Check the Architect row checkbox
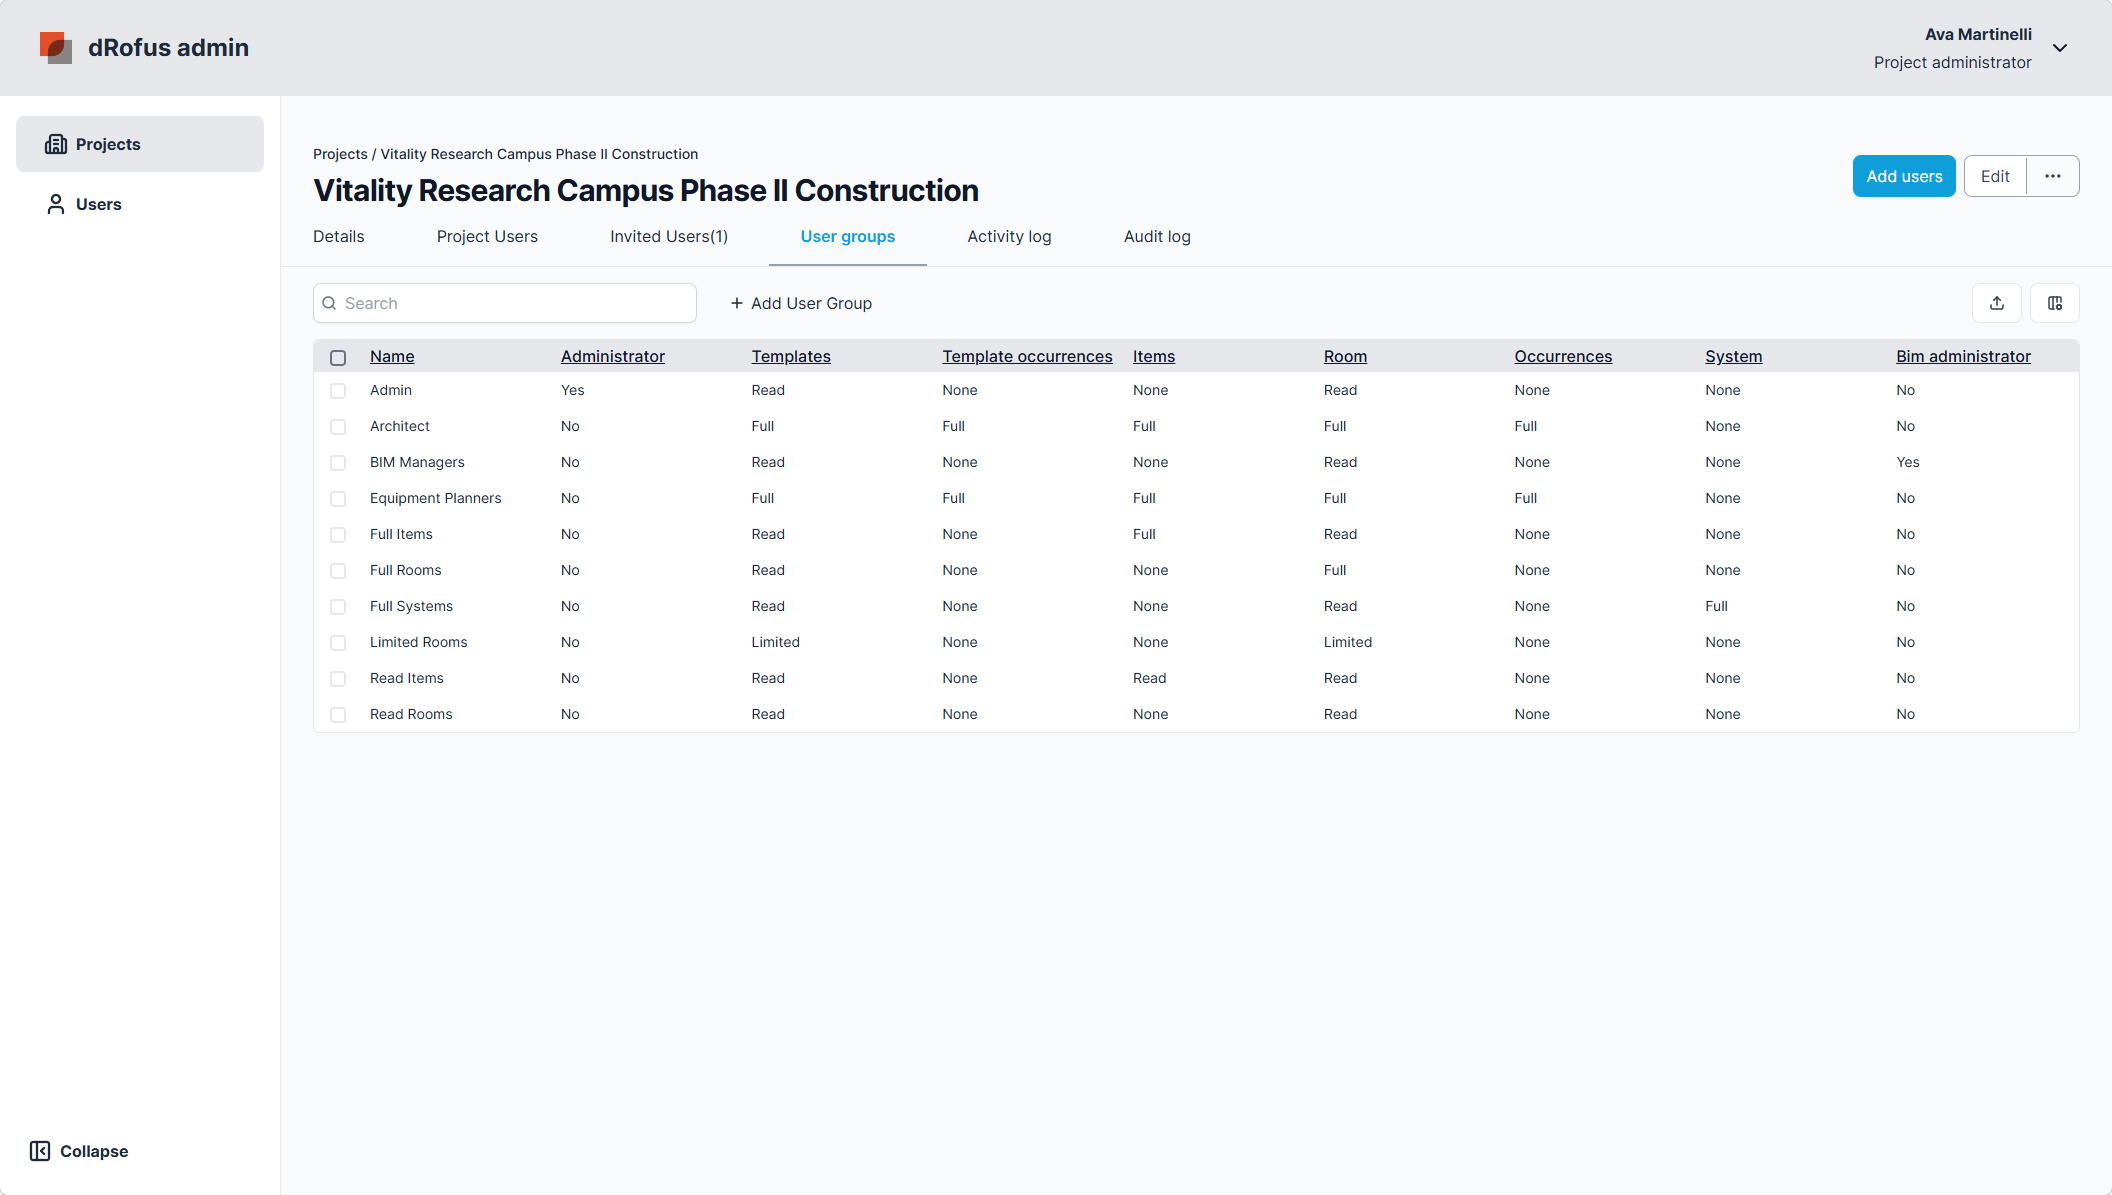Image resolution: width=2112 pixels, height=1195 pixels. (338, 427)
